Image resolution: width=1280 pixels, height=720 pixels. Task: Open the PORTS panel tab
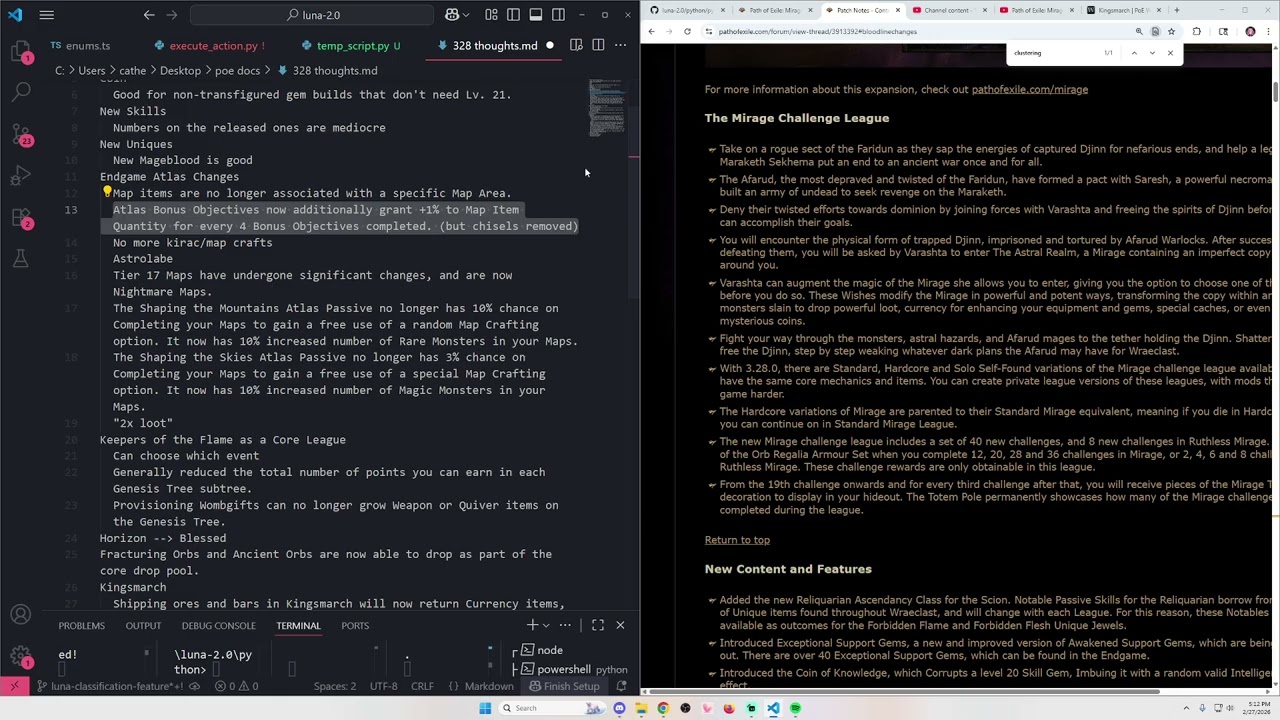[355, 626]
